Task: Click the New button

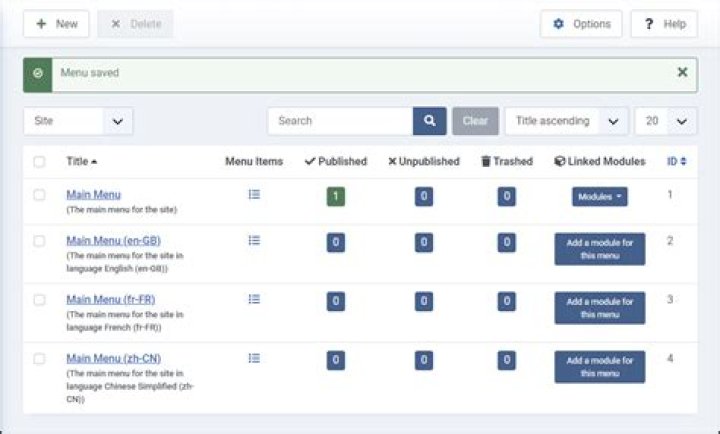Action: (56, 24)
